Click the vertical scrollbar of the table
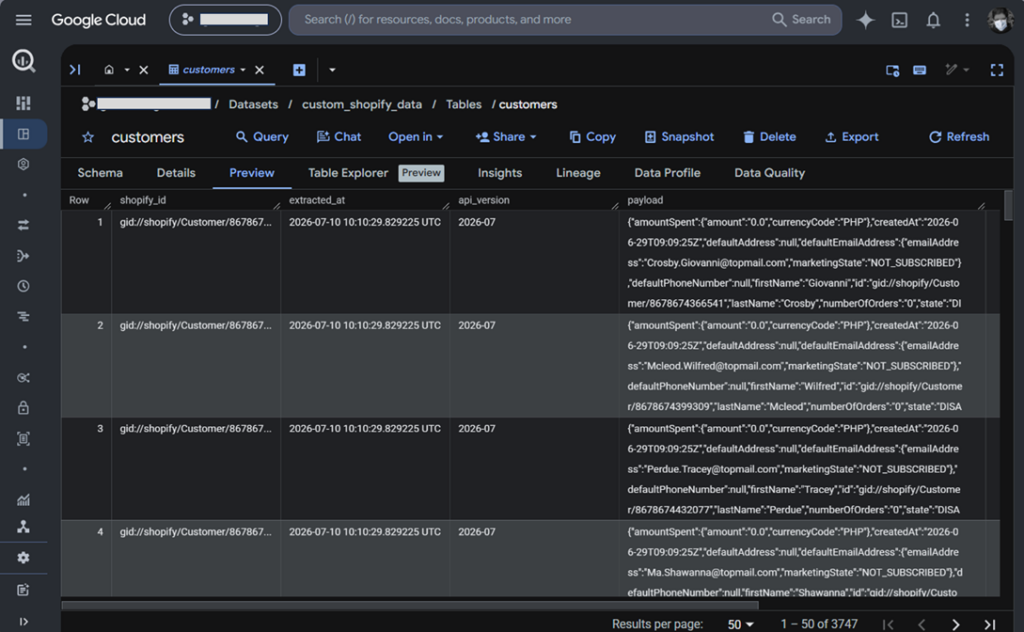 pos(1008,206)
